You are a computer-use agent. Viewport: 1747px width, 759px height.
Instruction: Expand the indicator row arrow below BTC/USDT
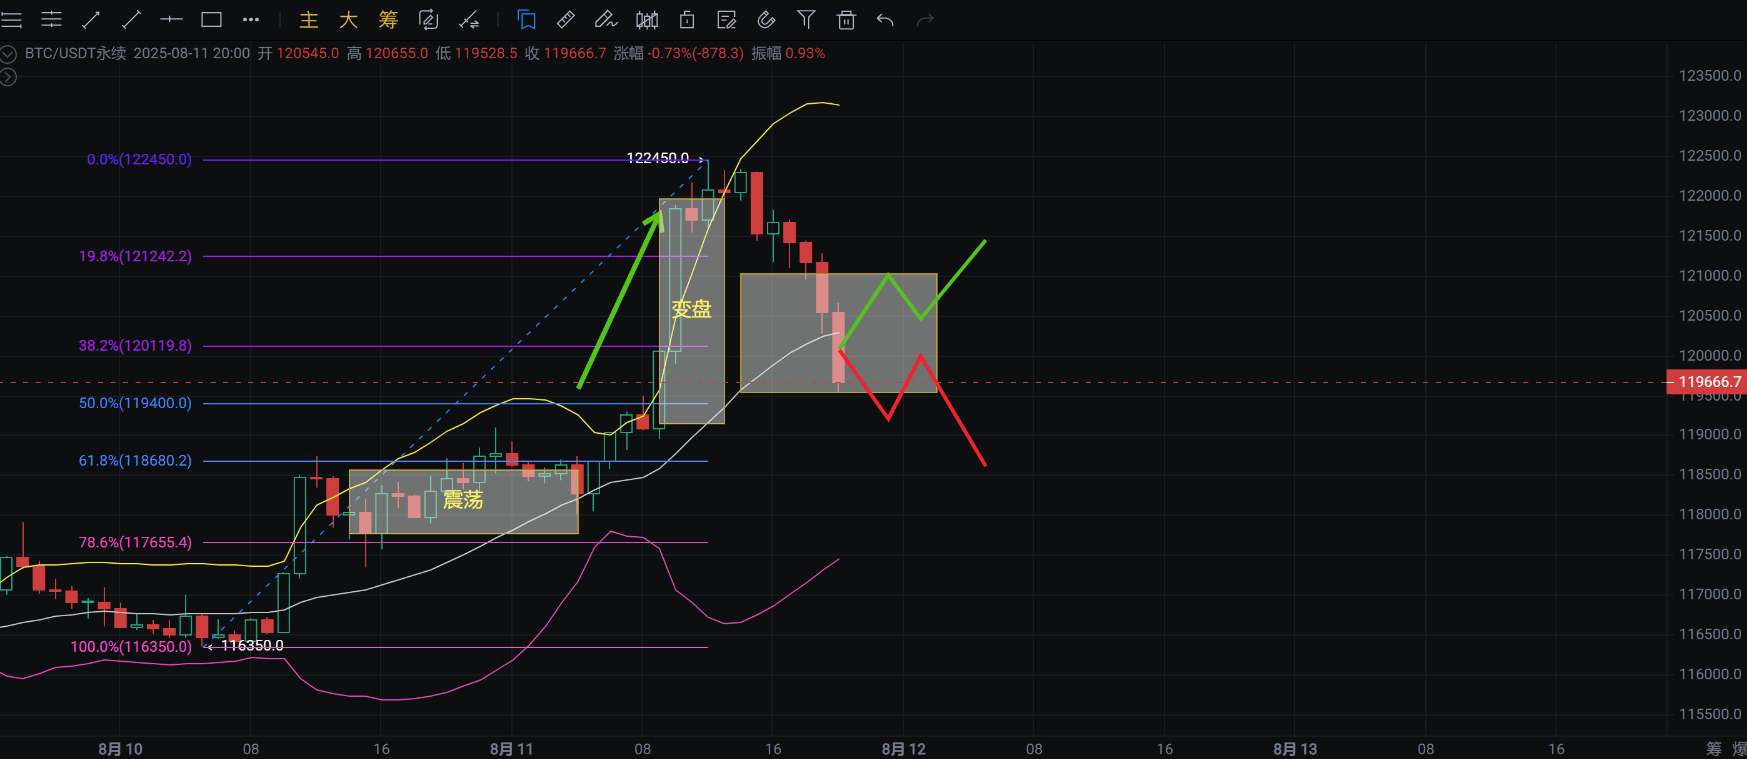pyautogui.click(x=8, y=77)
